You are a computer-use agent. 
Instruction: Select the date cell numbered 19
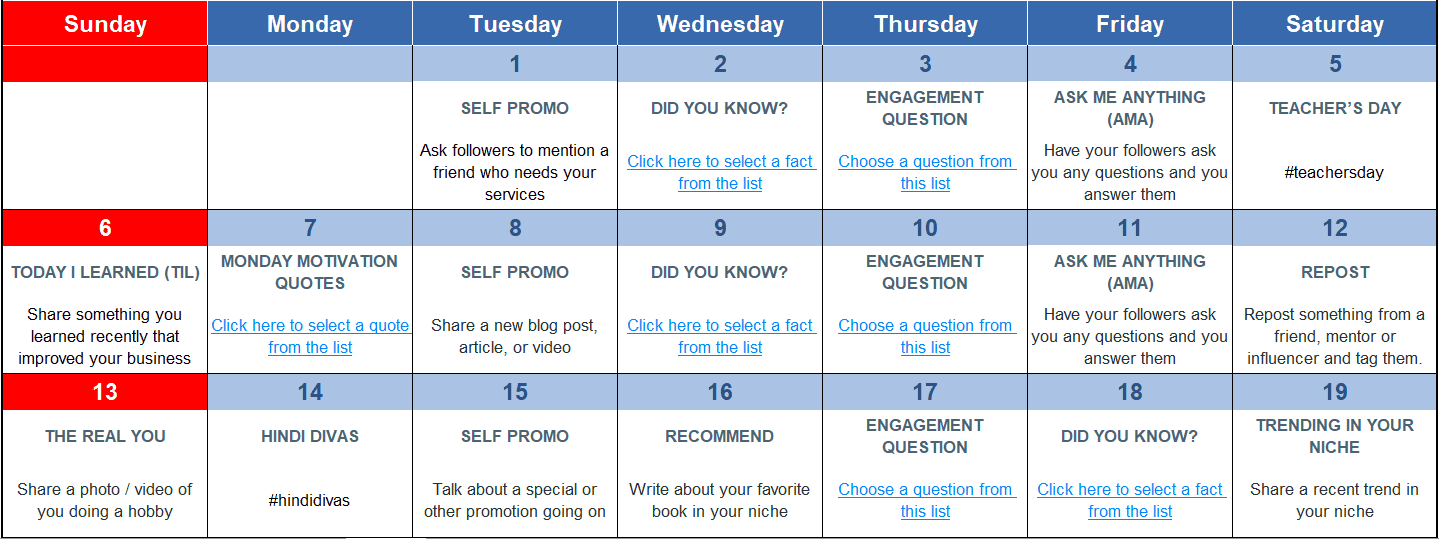1335,392
